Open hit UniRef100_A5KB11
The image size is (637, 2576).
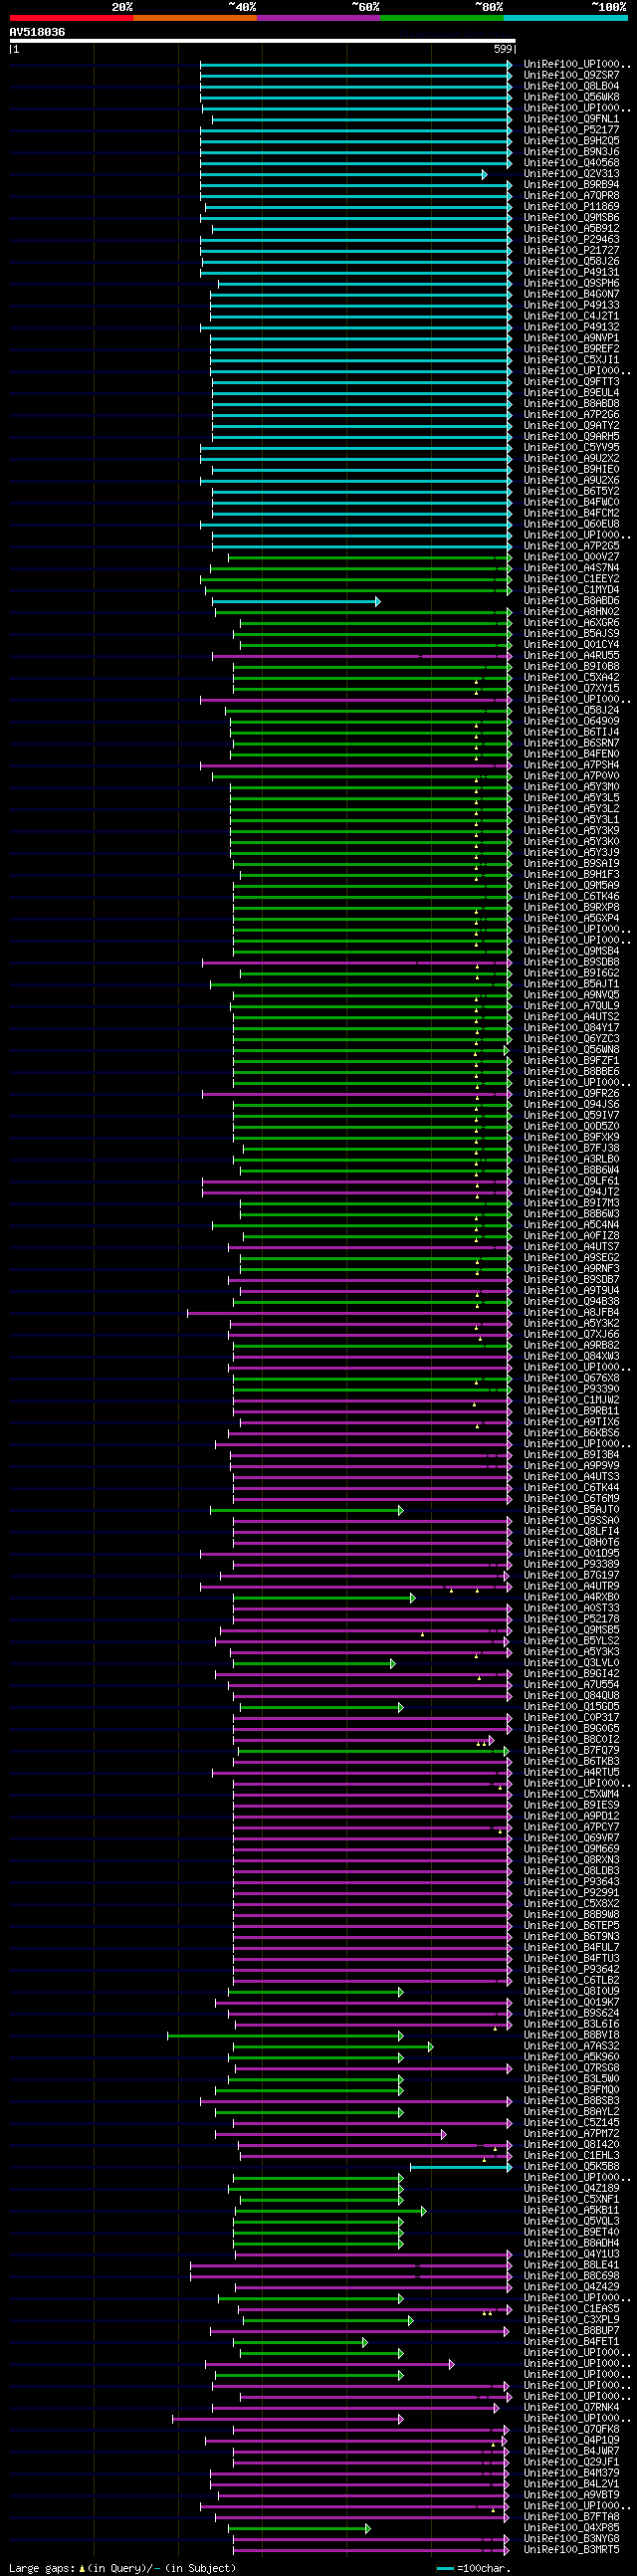[x=571, y=2211]
